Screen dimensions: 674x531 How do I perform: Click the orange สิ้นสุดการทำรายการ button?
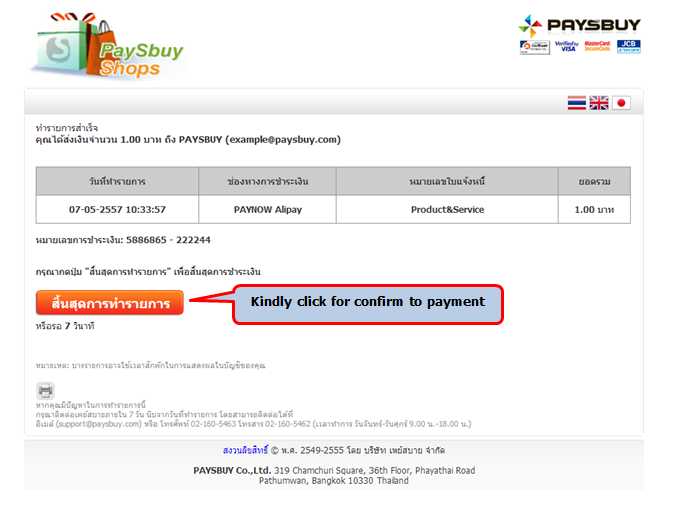pos(110,303)
